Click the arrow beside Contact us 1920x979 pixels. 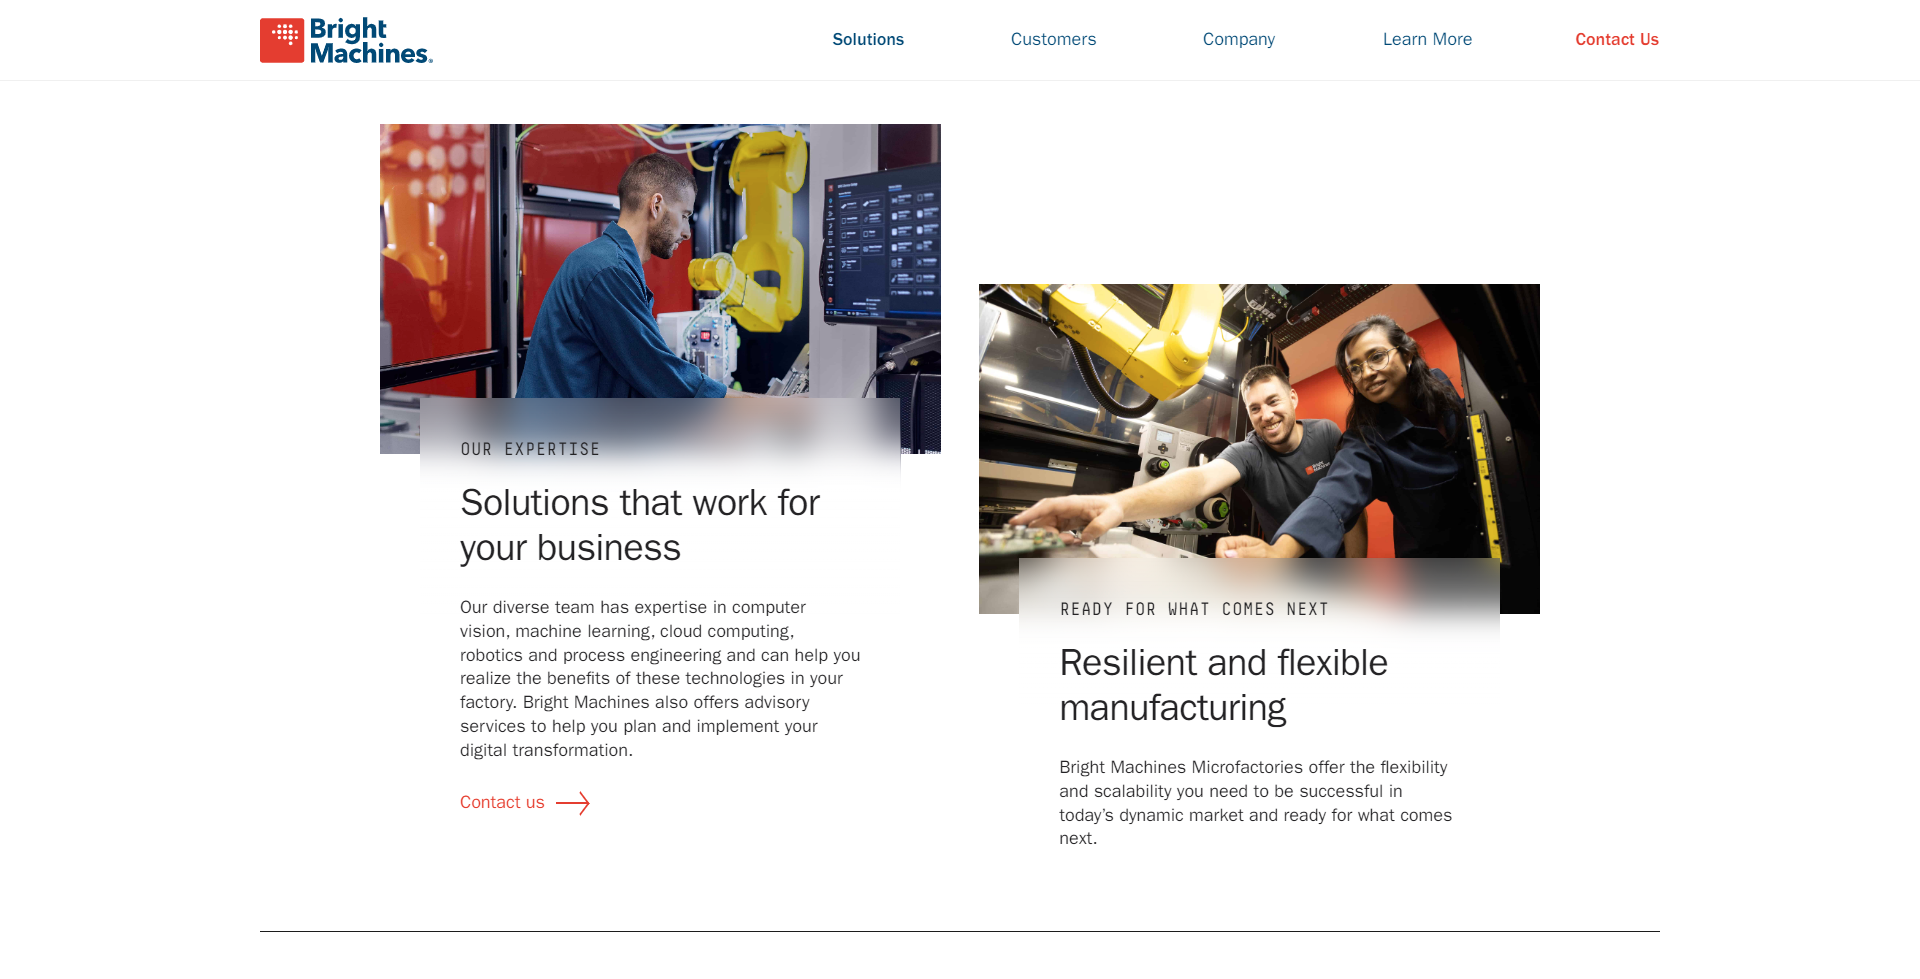[x=573, y=803]
